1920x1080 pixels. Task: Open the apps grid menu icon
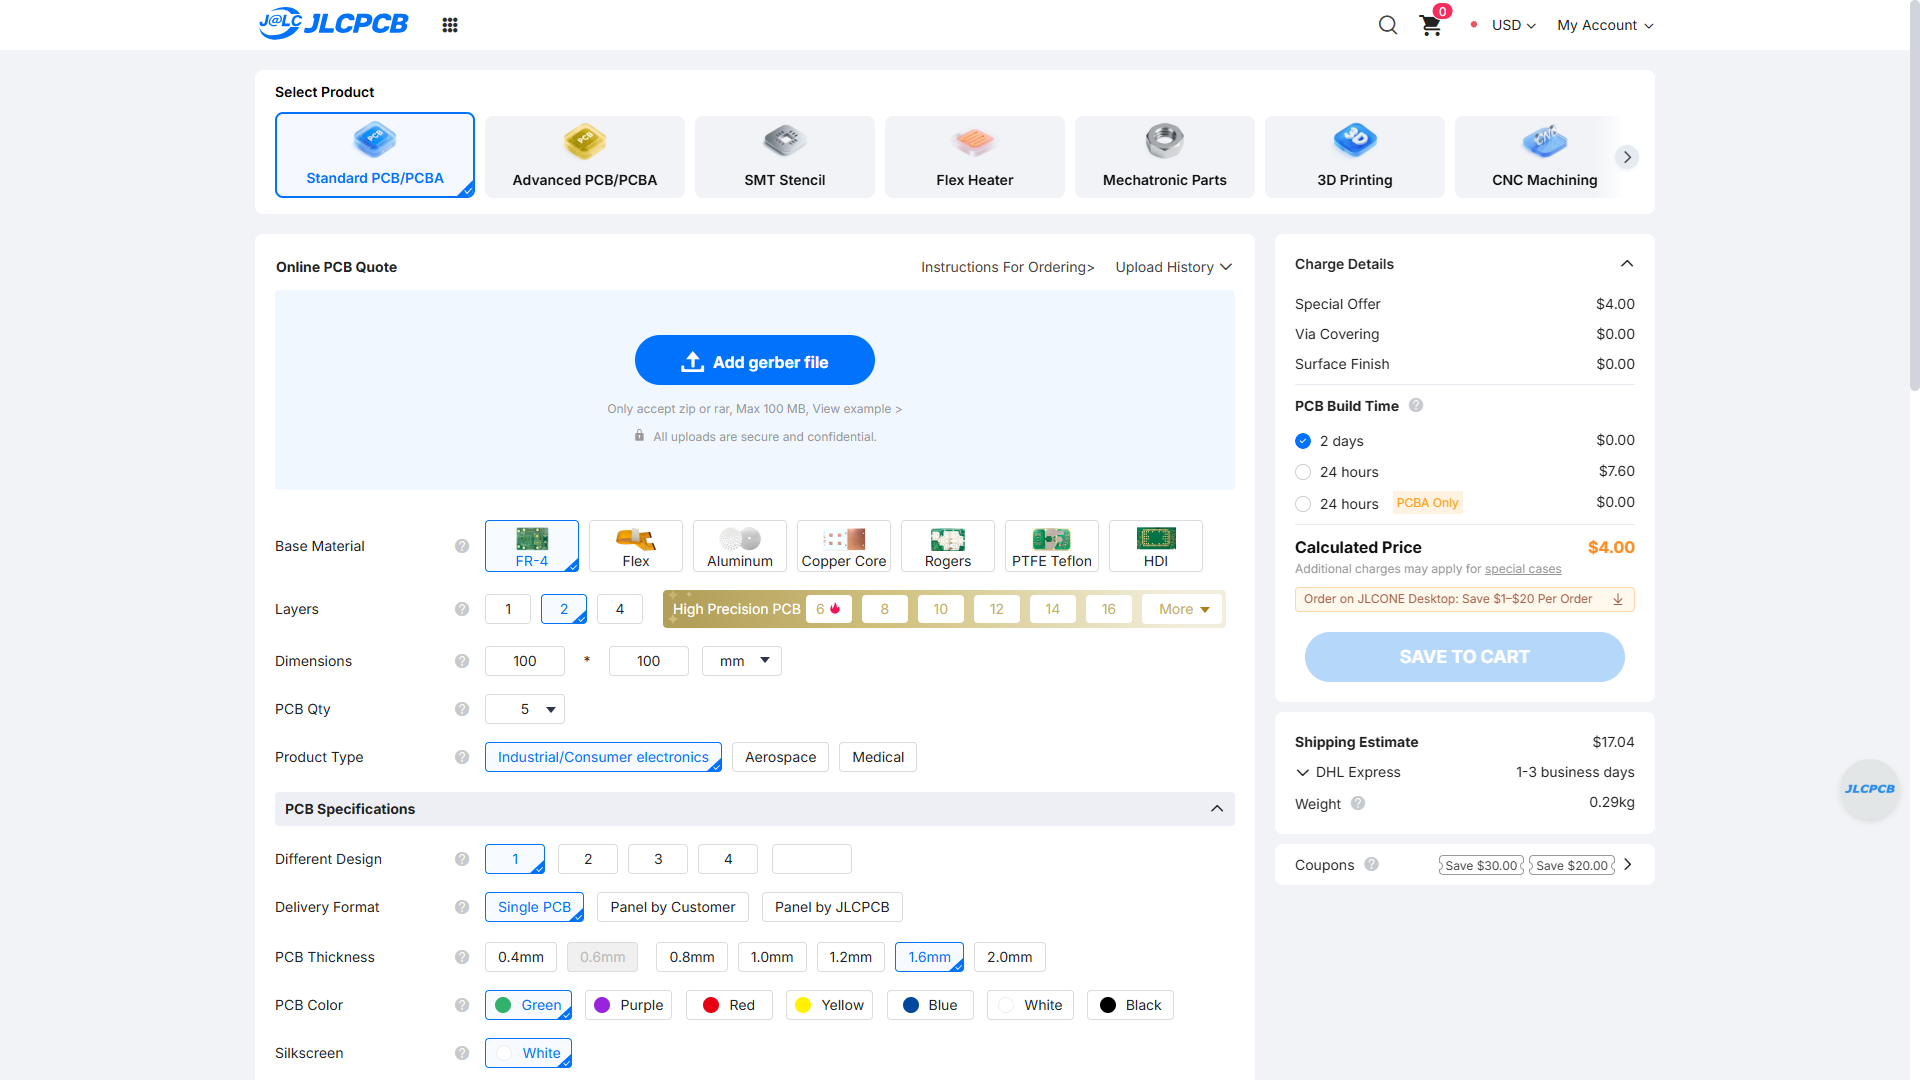tap(450, 25)
